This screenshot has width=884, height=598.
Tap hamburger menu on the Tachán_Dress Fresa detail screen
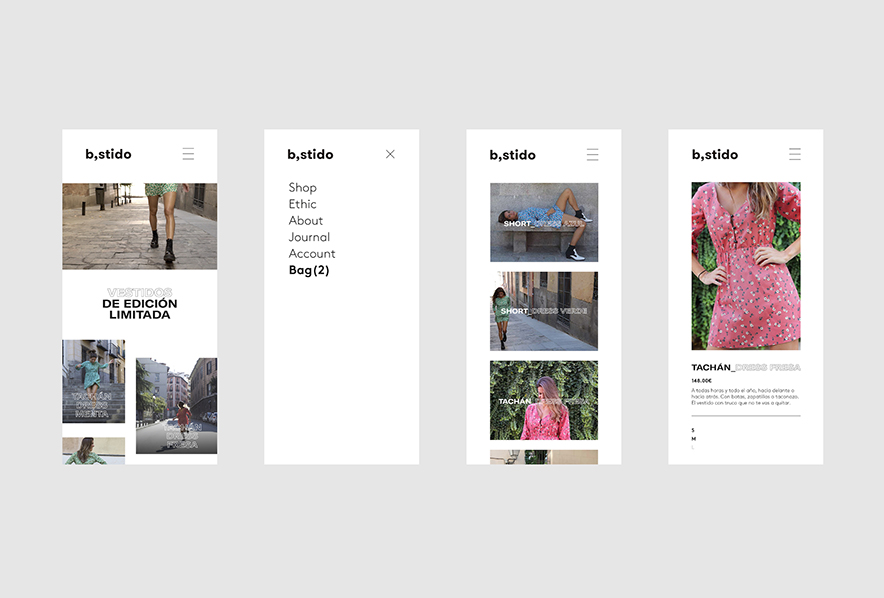click(x=795, y=154)
